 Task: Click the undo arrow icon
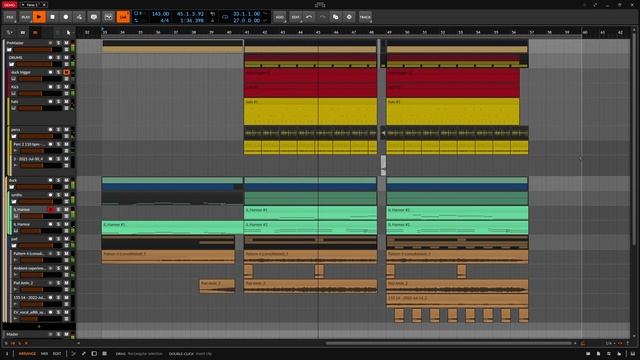[x=309, y=17]
